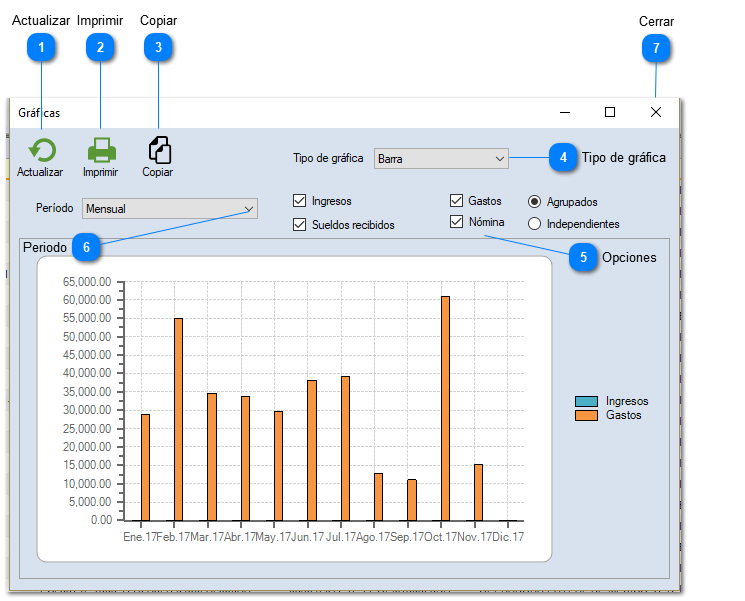Click numbered callout badge 6 near Periodo
Viewport: 745px width, 601px height.
click(x=87, y=246)
